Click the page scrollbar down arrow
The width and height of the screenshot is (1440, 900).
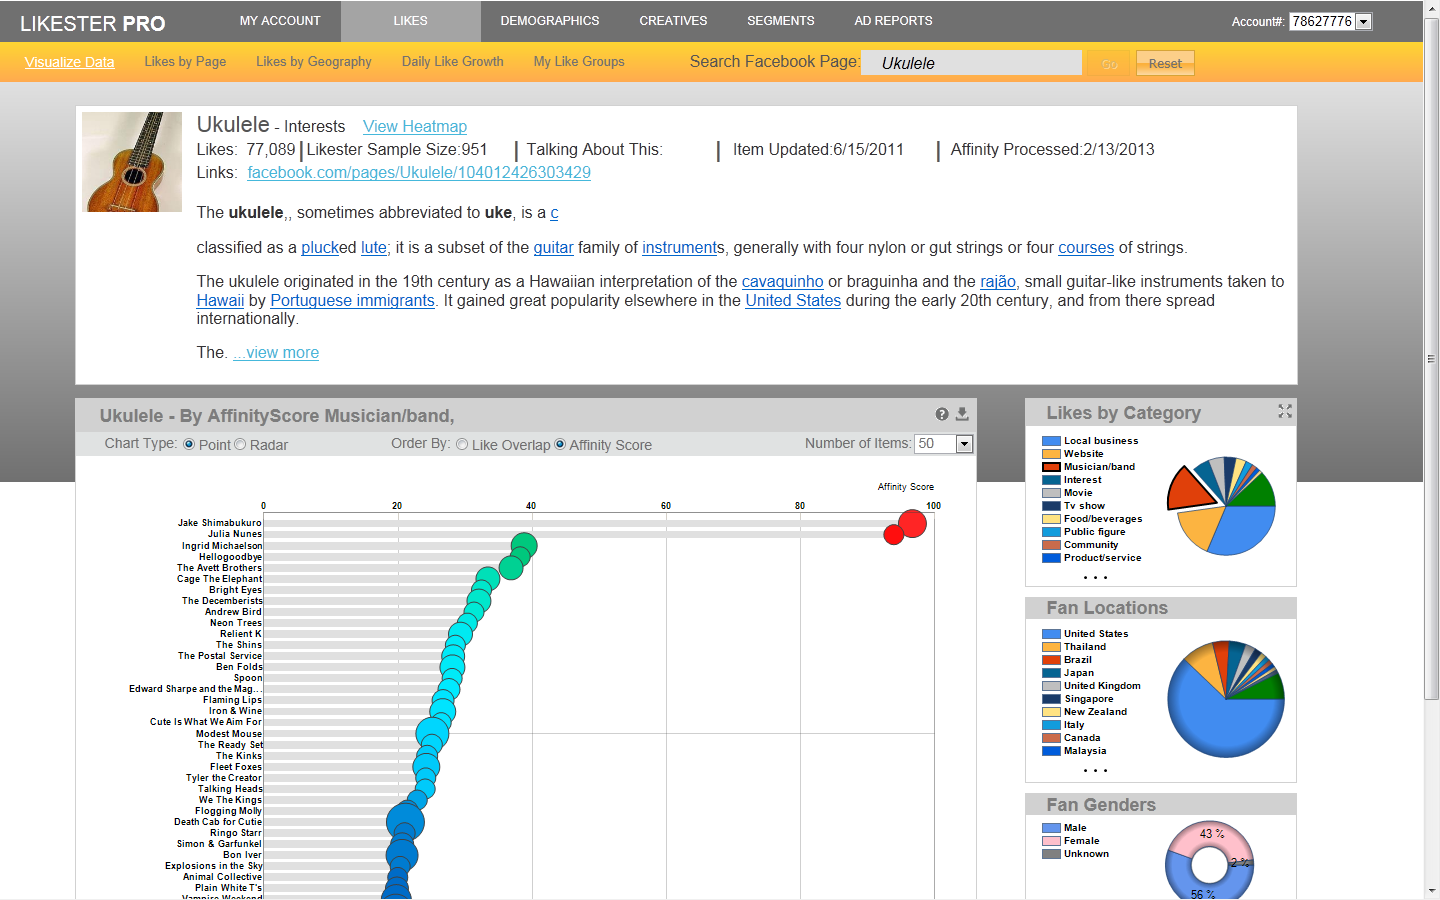click(1431, 890)
